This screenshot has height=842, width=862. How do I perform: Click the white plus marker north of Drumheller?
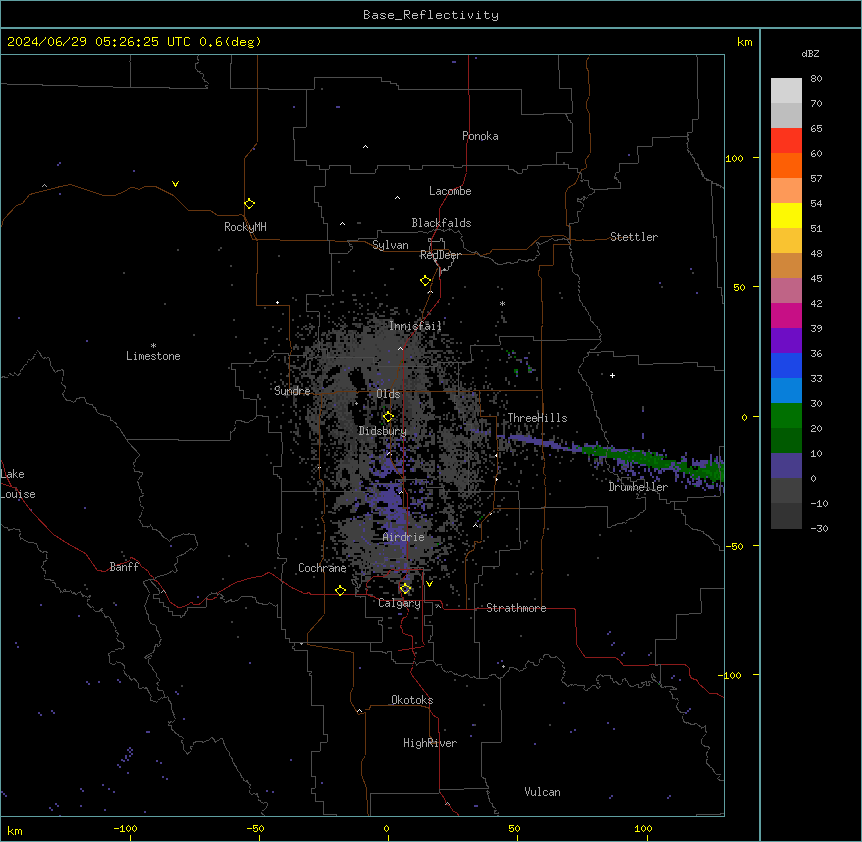click(612, 375)
